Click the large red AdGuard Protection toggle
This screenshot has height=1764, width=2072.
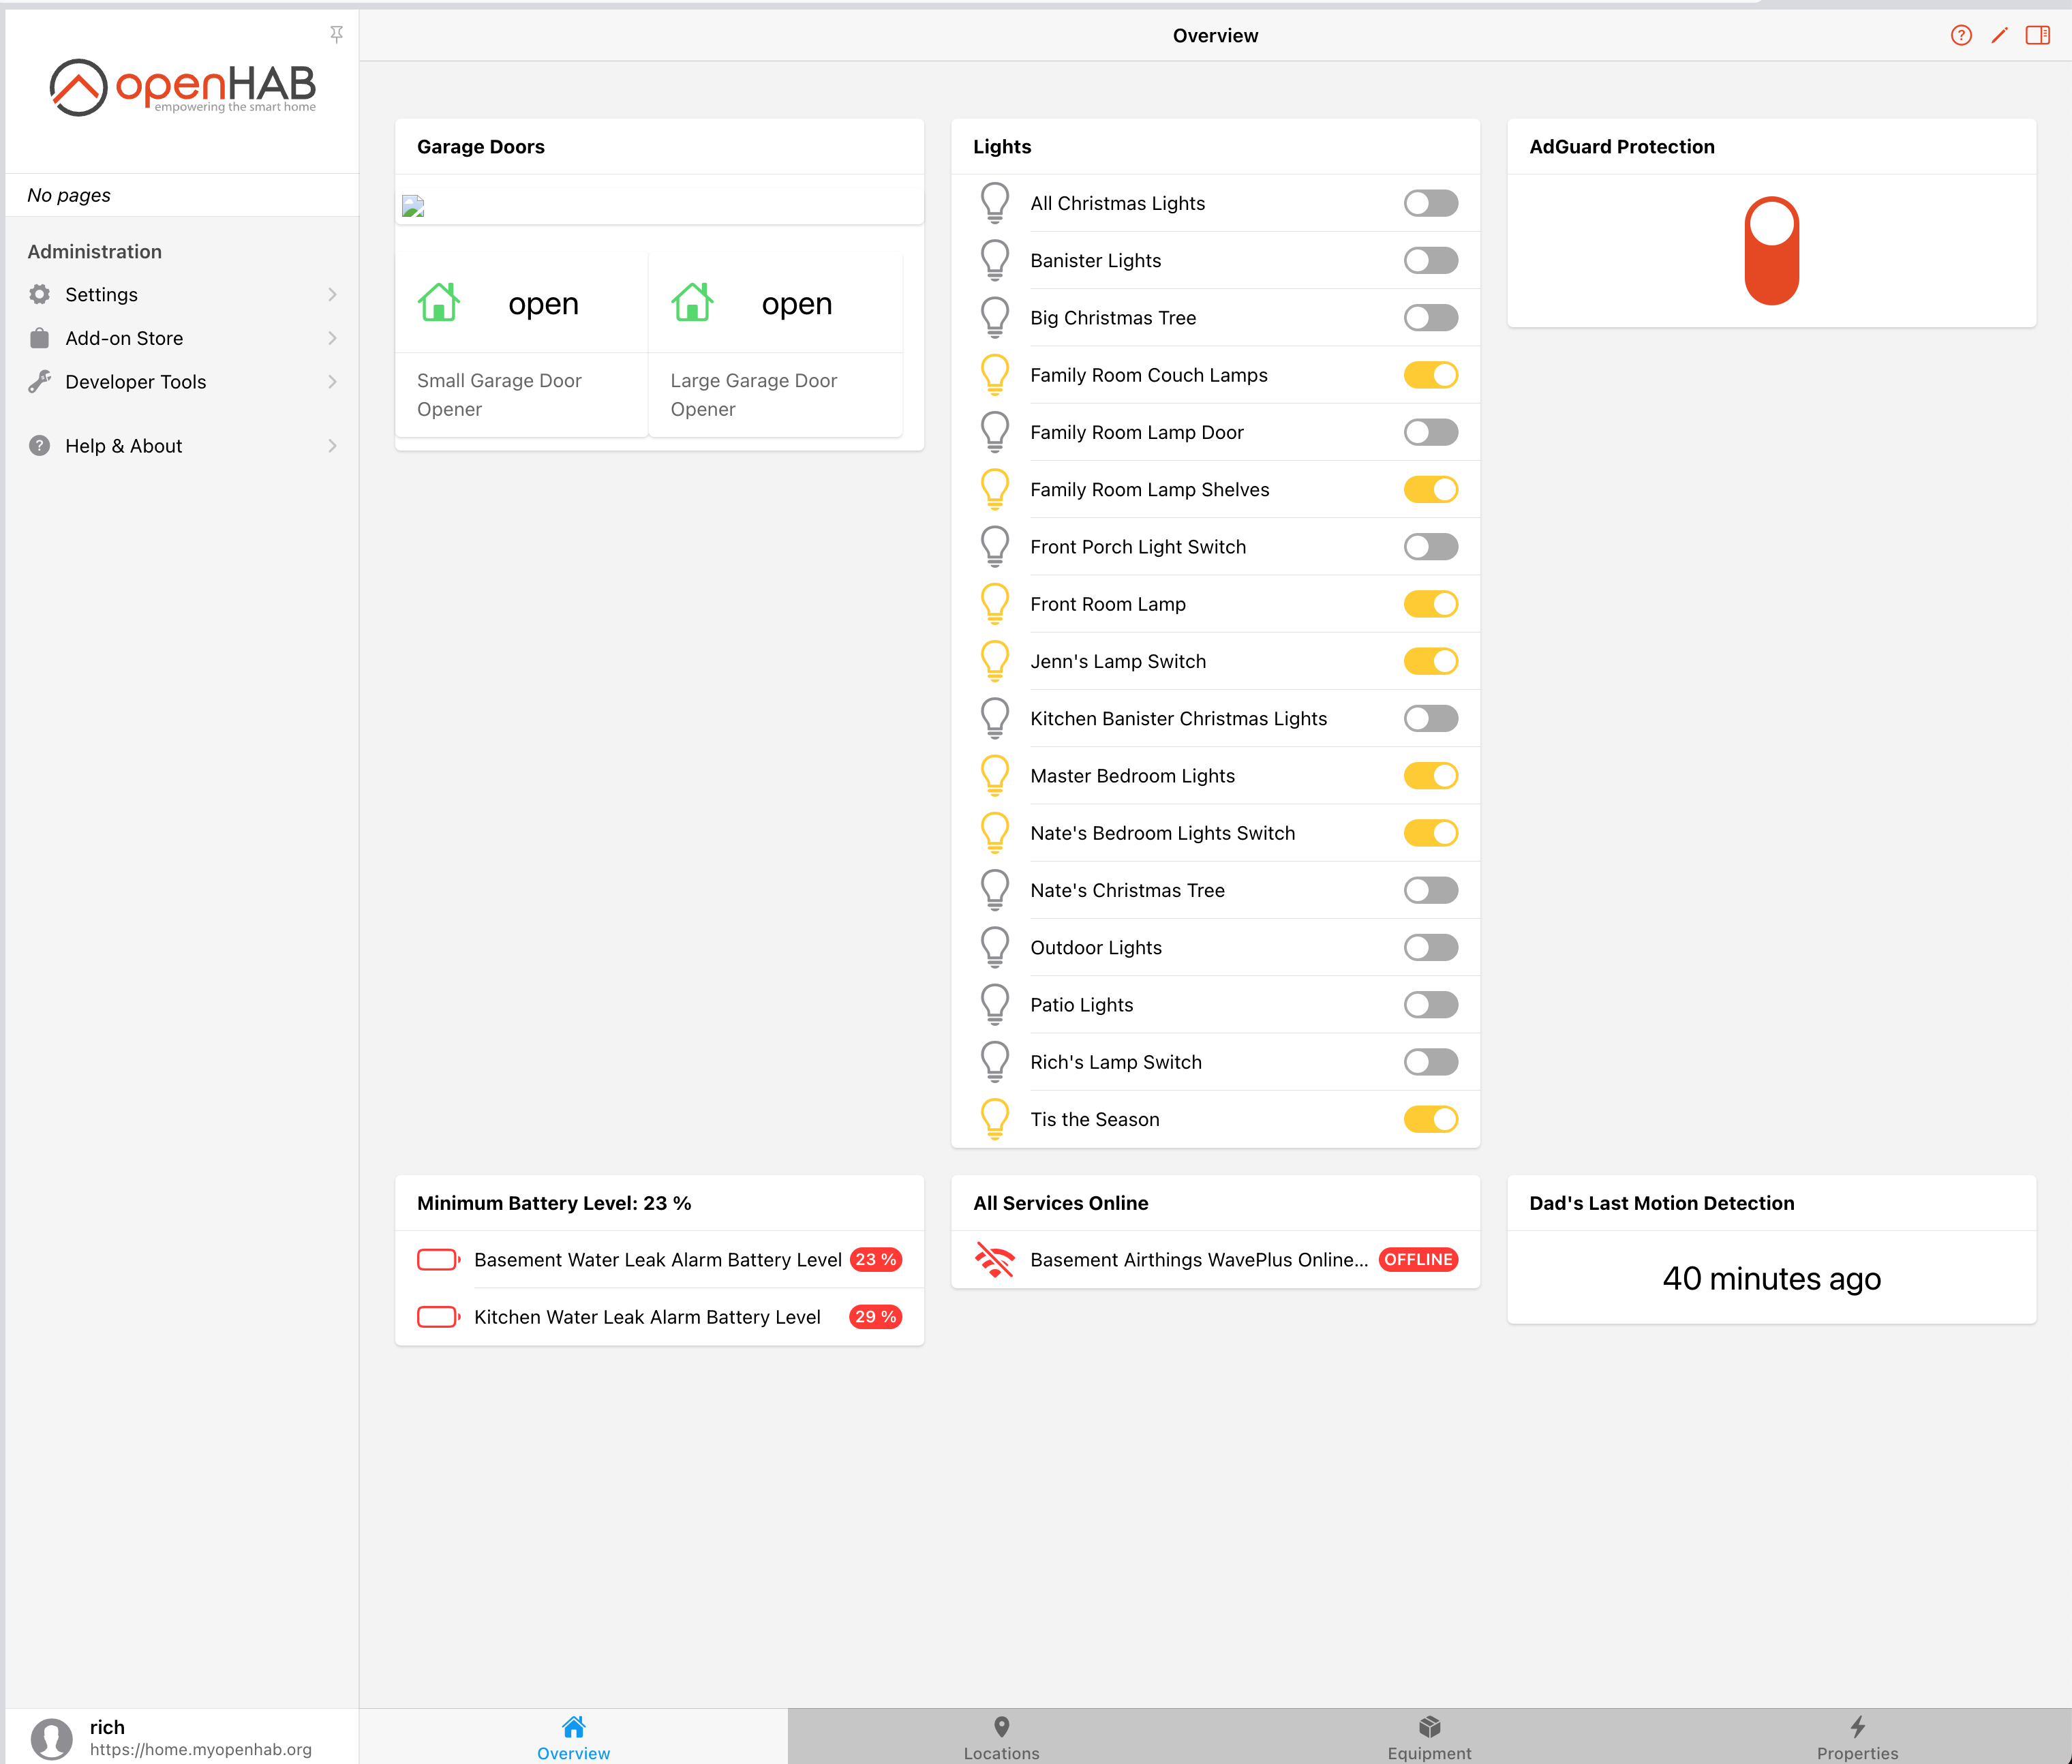pos(1771,251)
